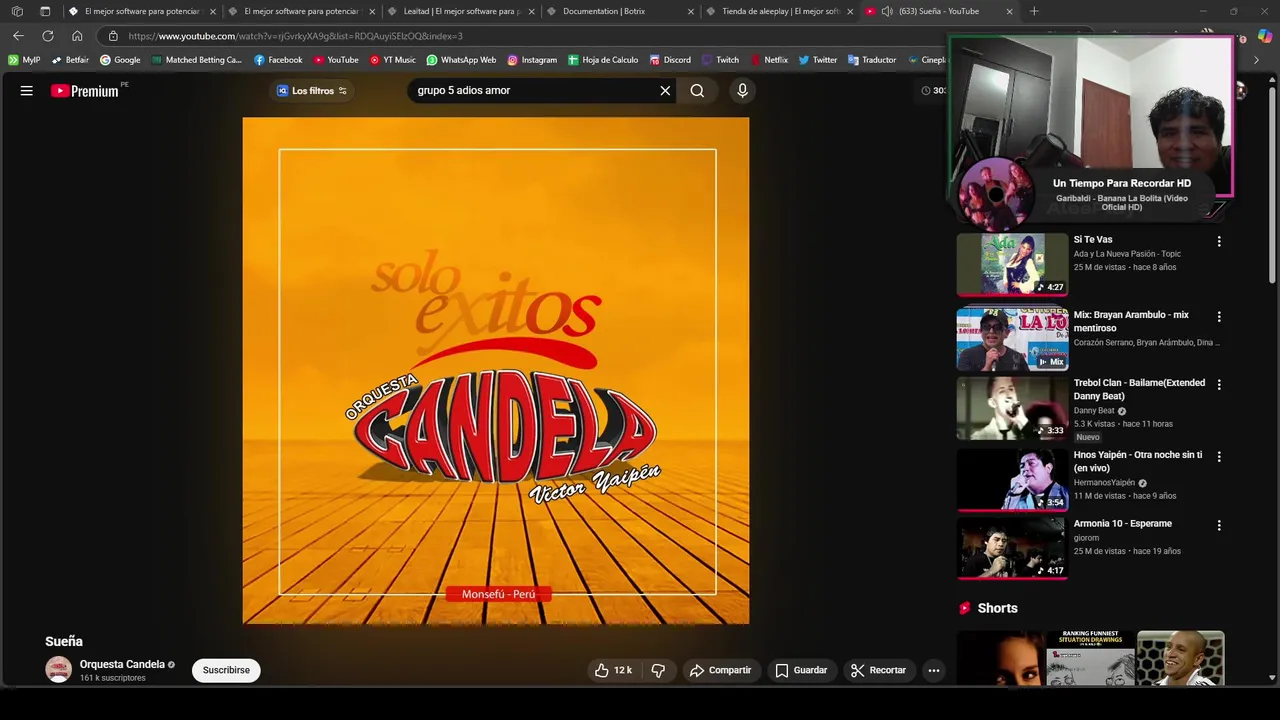The image size is (1280, 720).
Task: Dislike the Sueña video
Action: pos(658,670)
